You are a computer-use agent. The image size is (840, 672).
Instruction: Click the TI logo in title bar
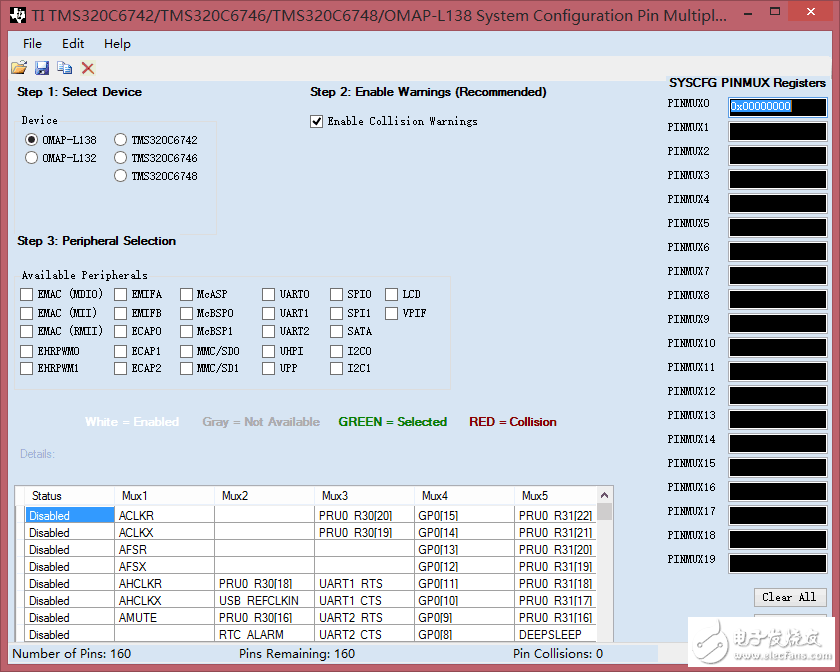18,16
